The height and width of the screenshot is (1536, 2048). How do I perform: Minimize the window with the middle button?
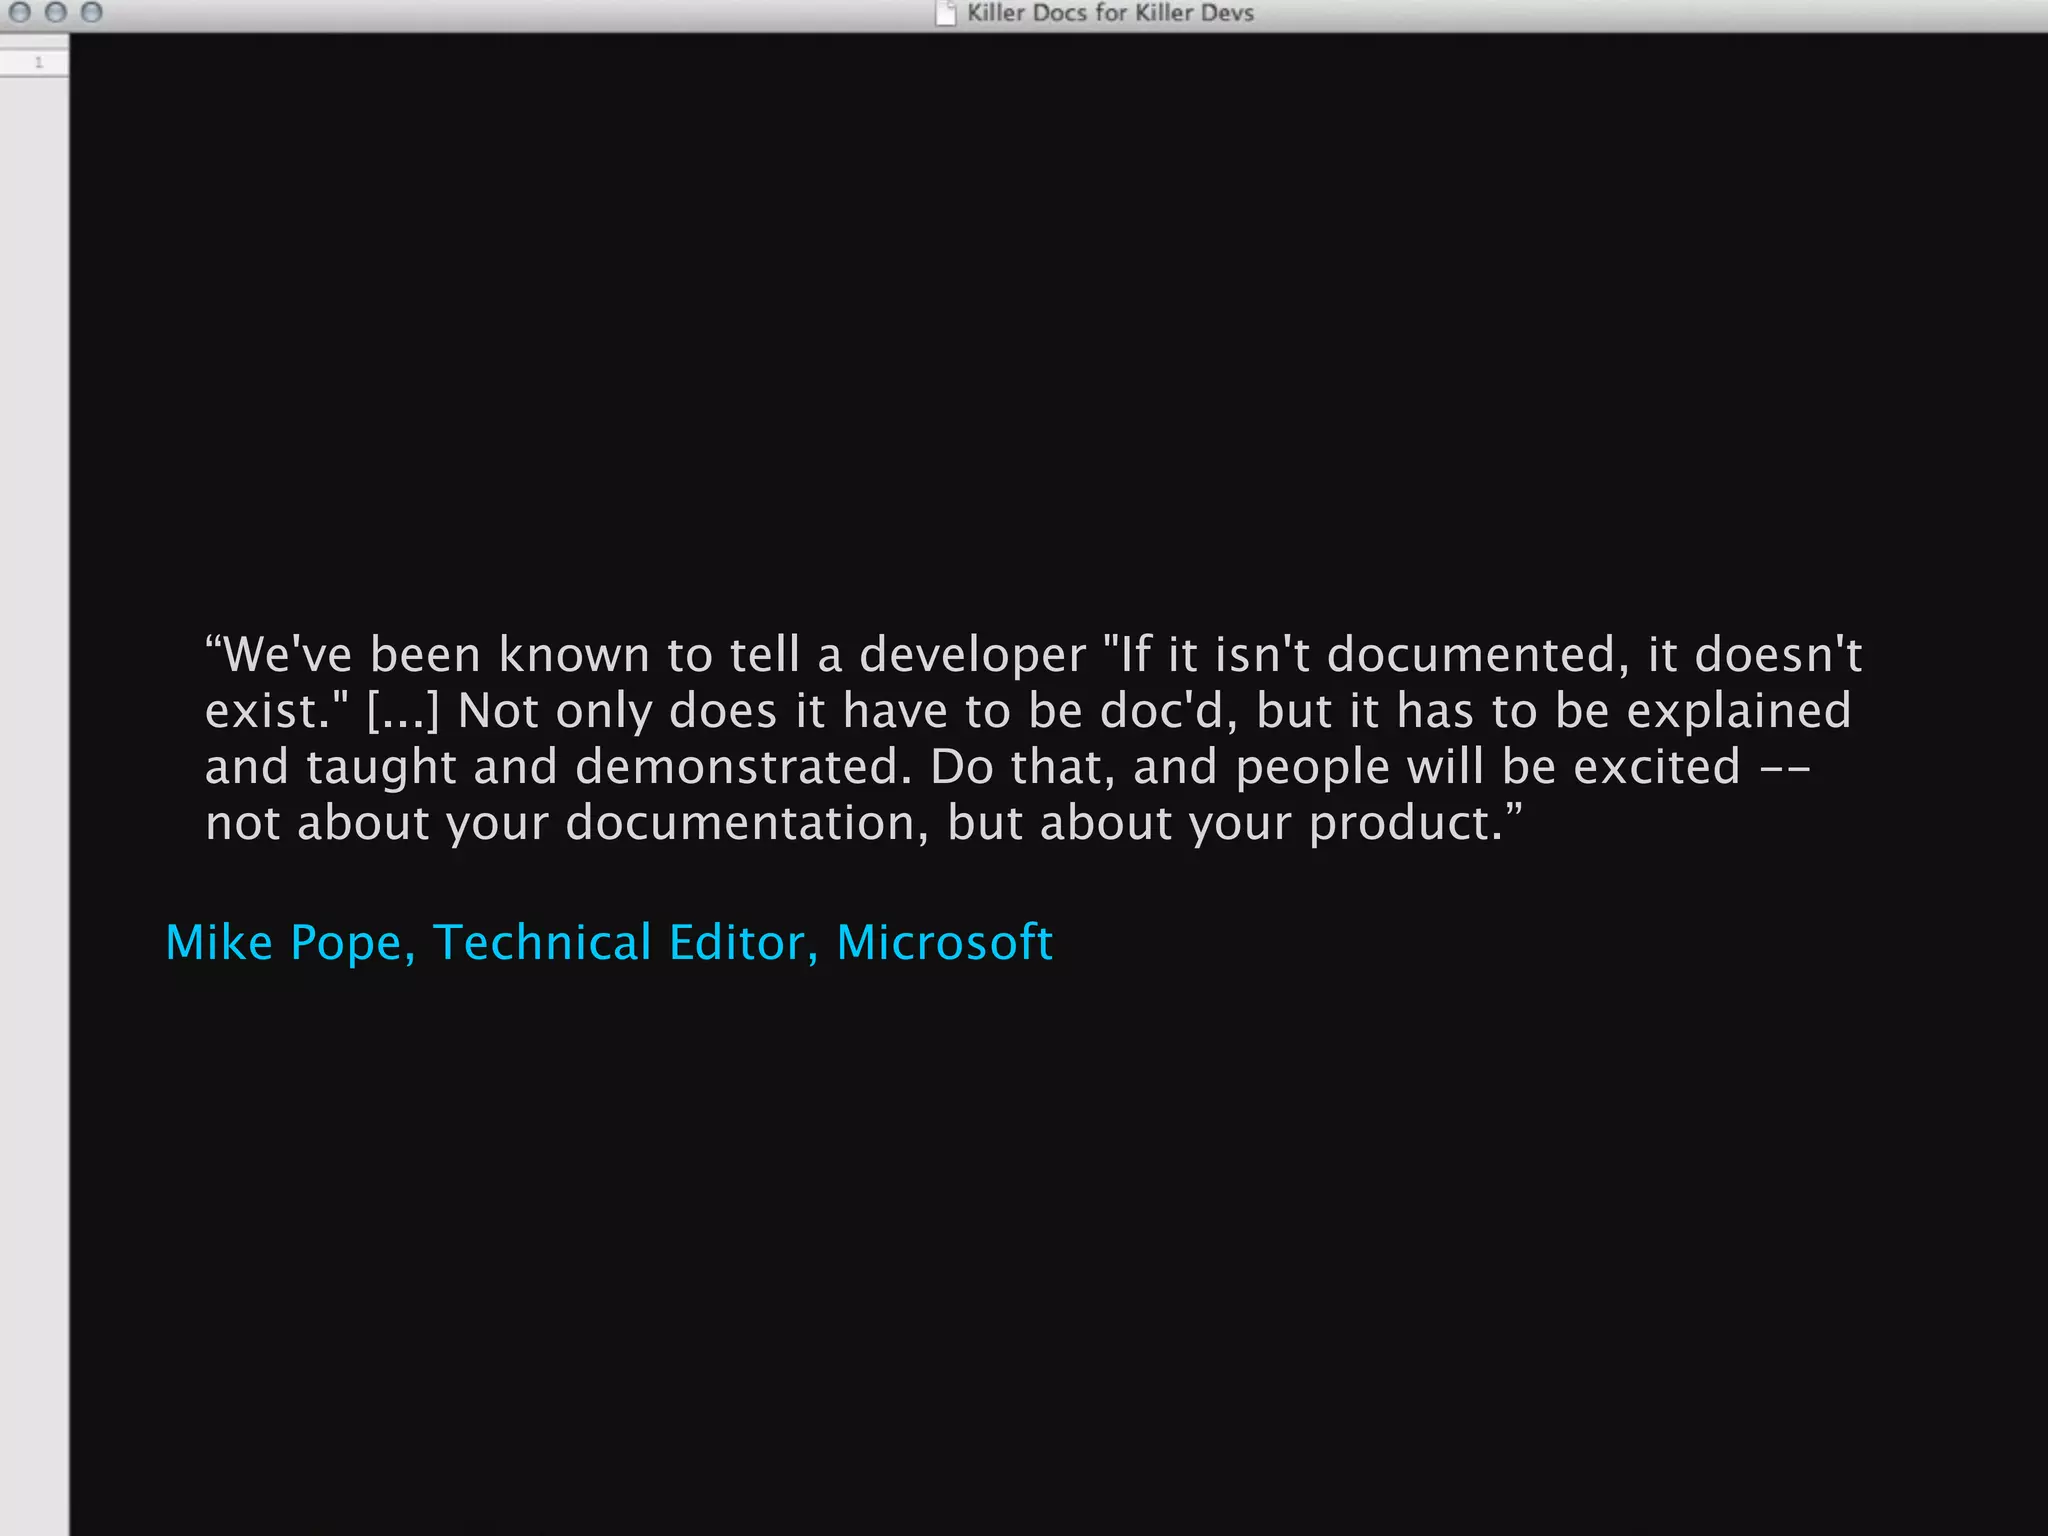click(x=56, y=12)
